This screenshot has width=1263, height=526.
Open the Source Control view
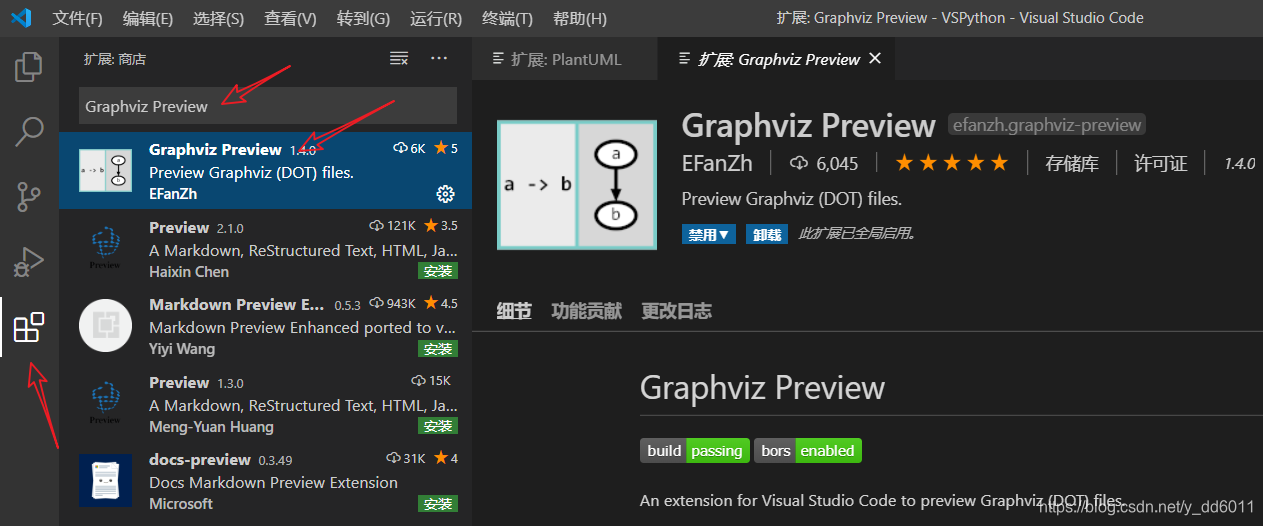[x=29, y=197]
